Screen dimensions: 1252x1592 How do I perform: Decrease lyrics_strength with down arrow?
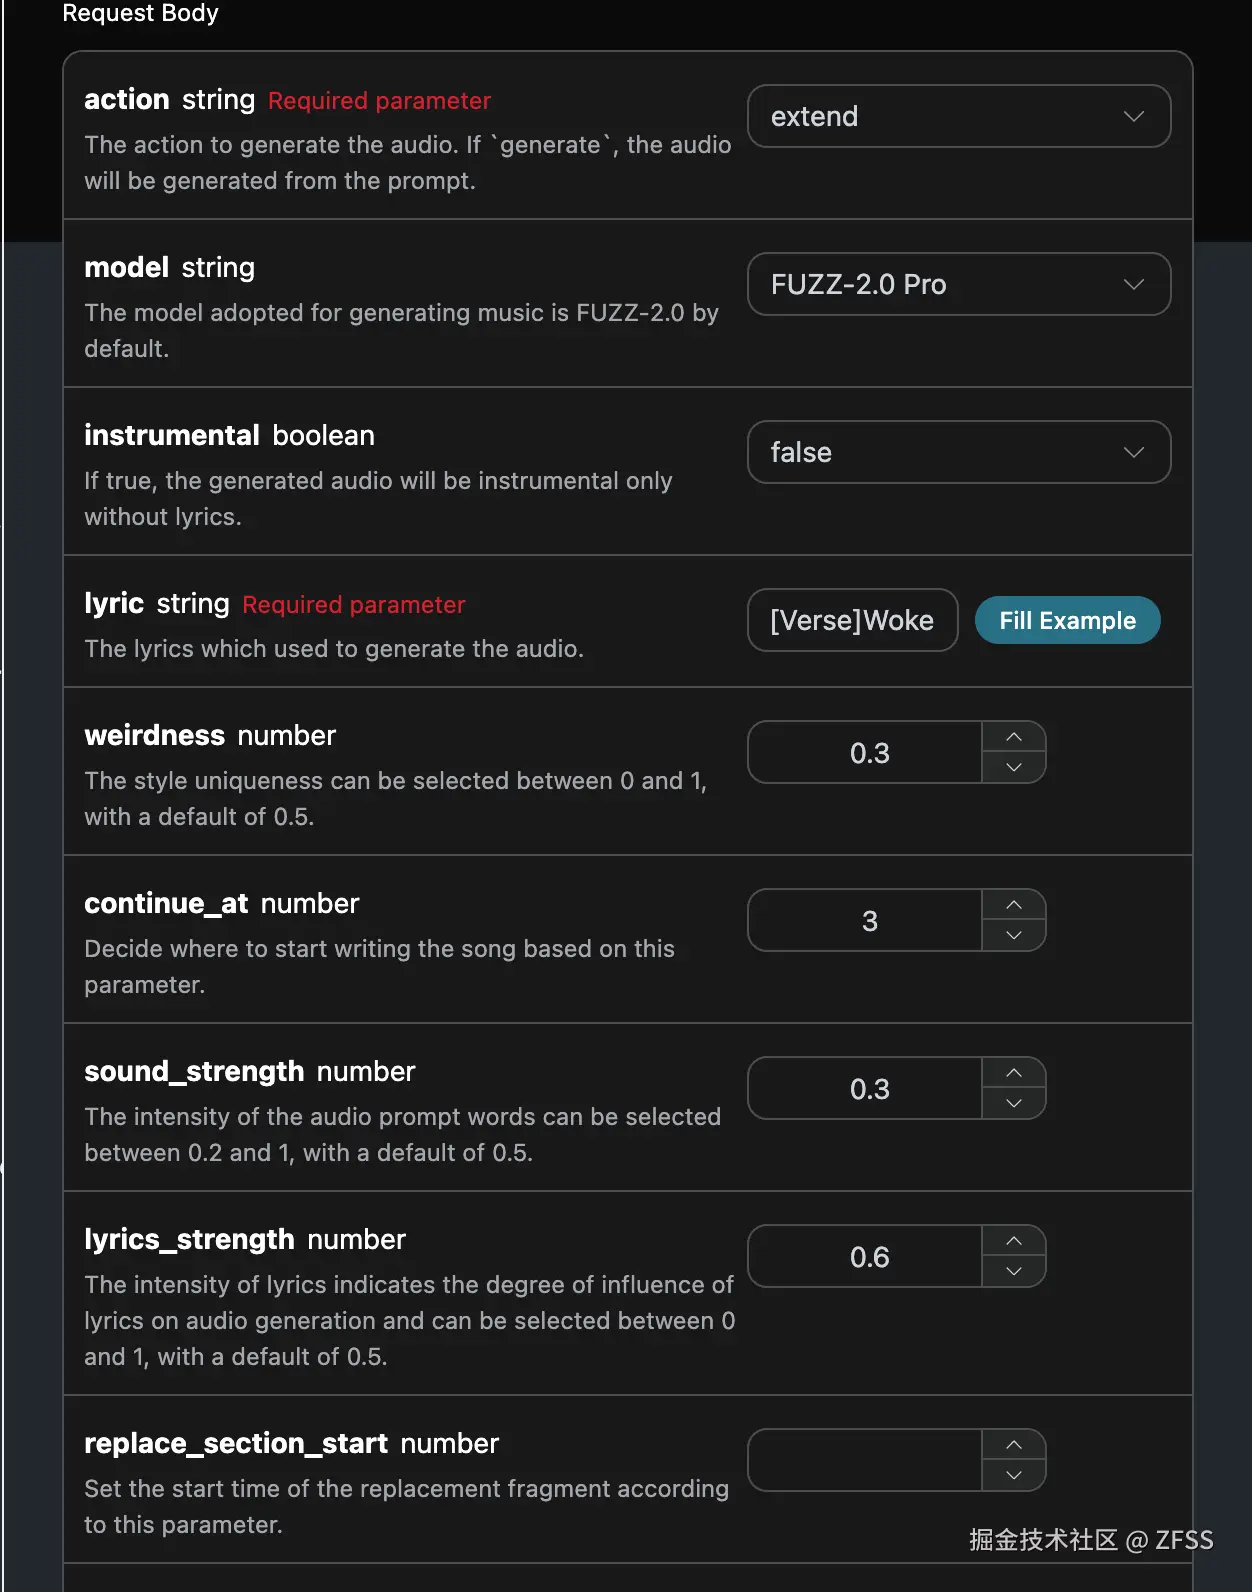[x=1013, y=1271]
